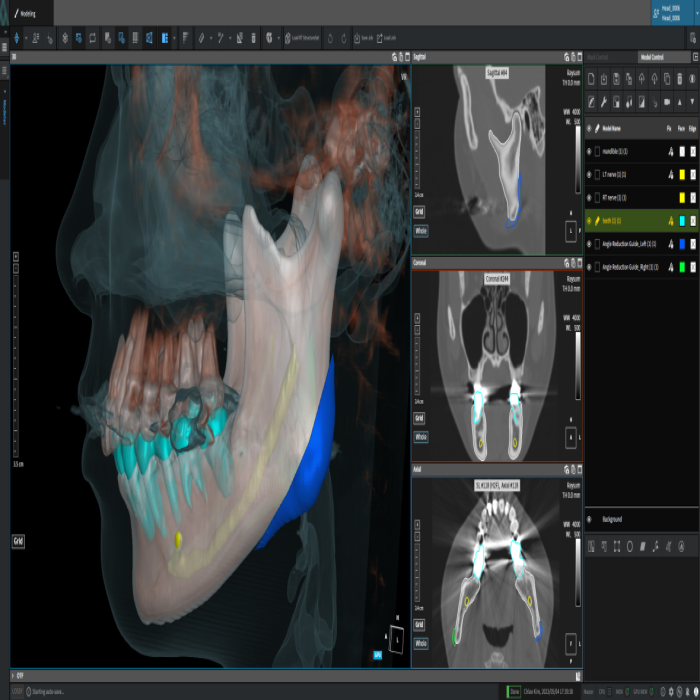Click the undo arrow in top toolbar

(330, 38)
